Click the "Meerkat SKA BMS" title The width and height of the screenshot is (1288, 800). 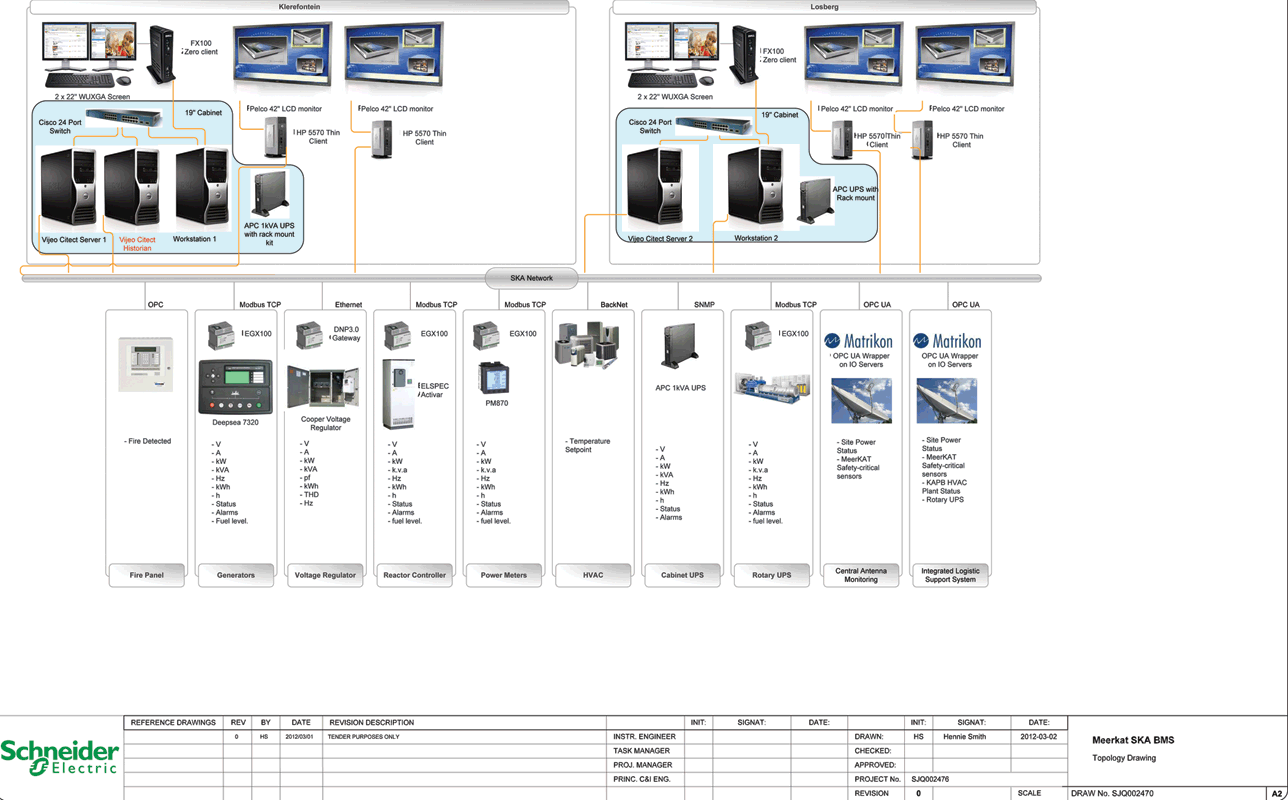pyautogui.click(x=1133, y=740)
